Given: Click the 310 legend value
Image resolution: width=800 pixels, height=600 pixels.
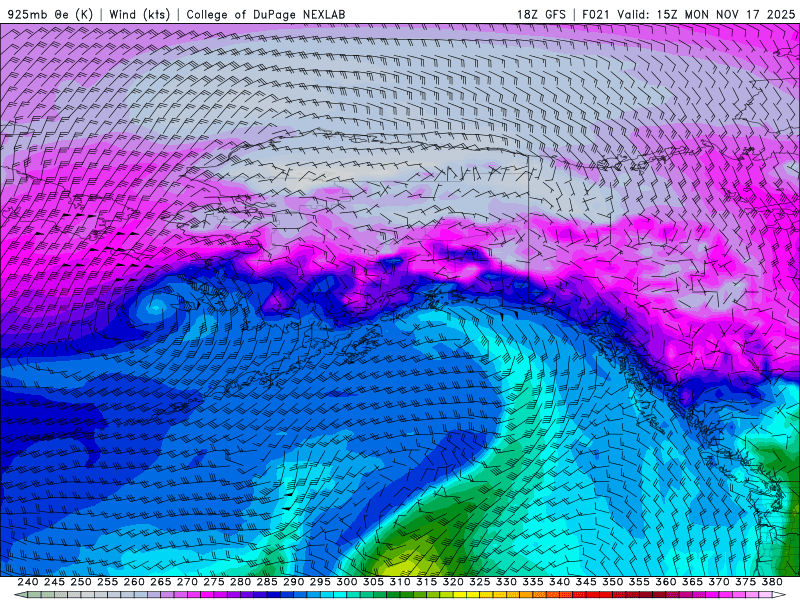Looking at the screenshot, I should [399, 582].
